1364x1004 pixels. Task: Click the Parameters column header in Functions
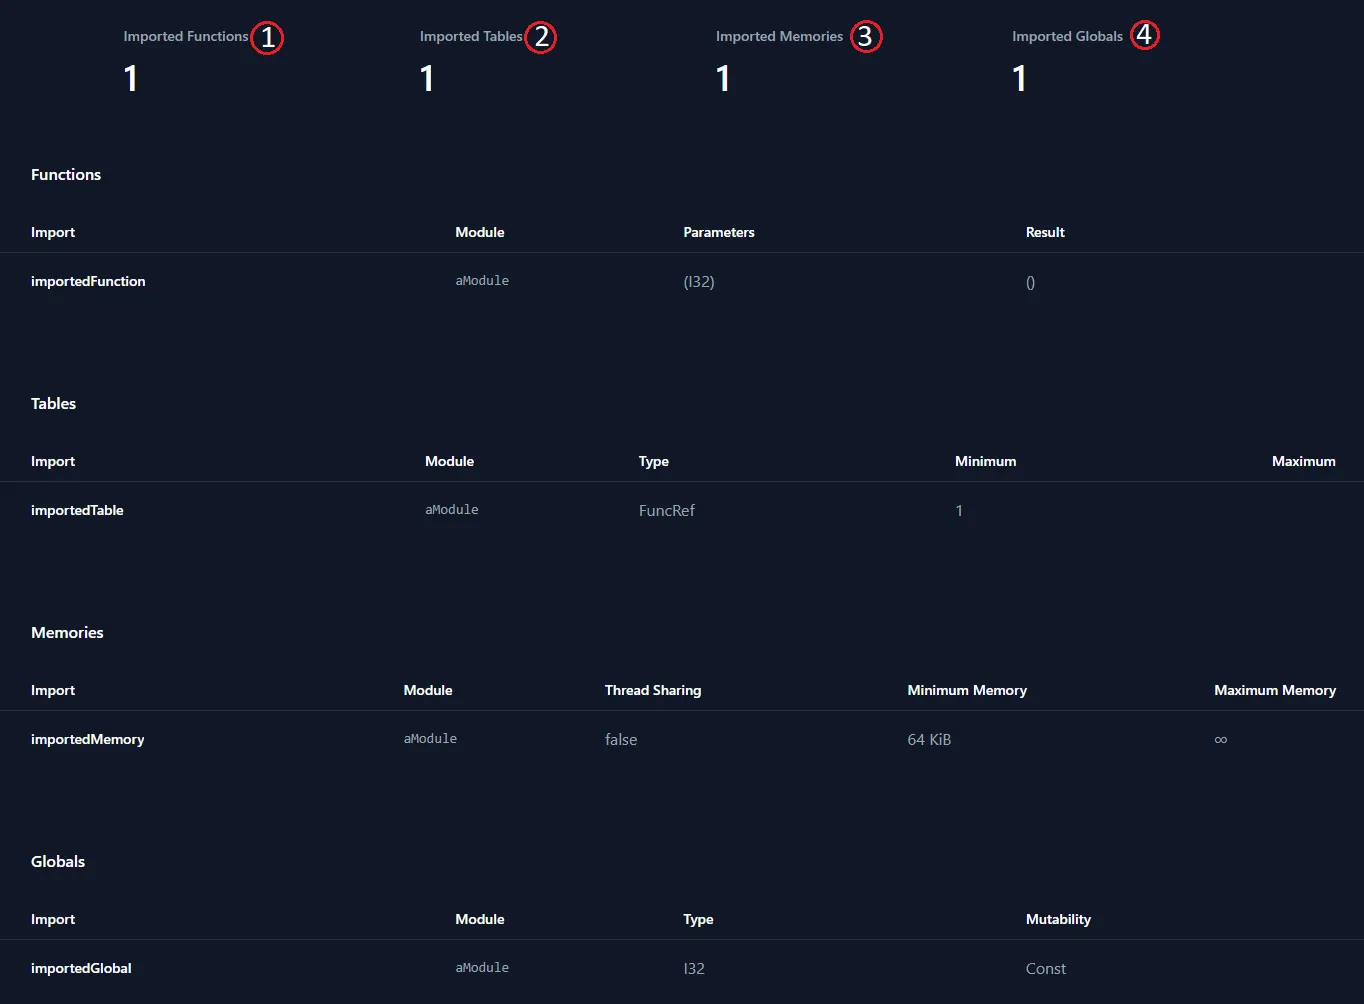click(718, 232)
